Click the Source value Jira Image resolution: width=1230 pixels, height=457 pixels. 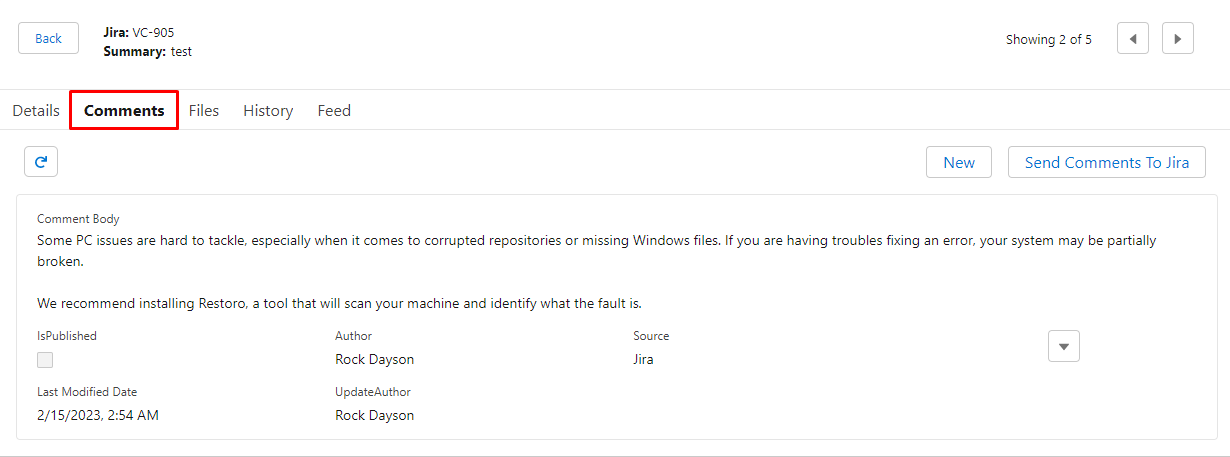(x=643, y=359)
